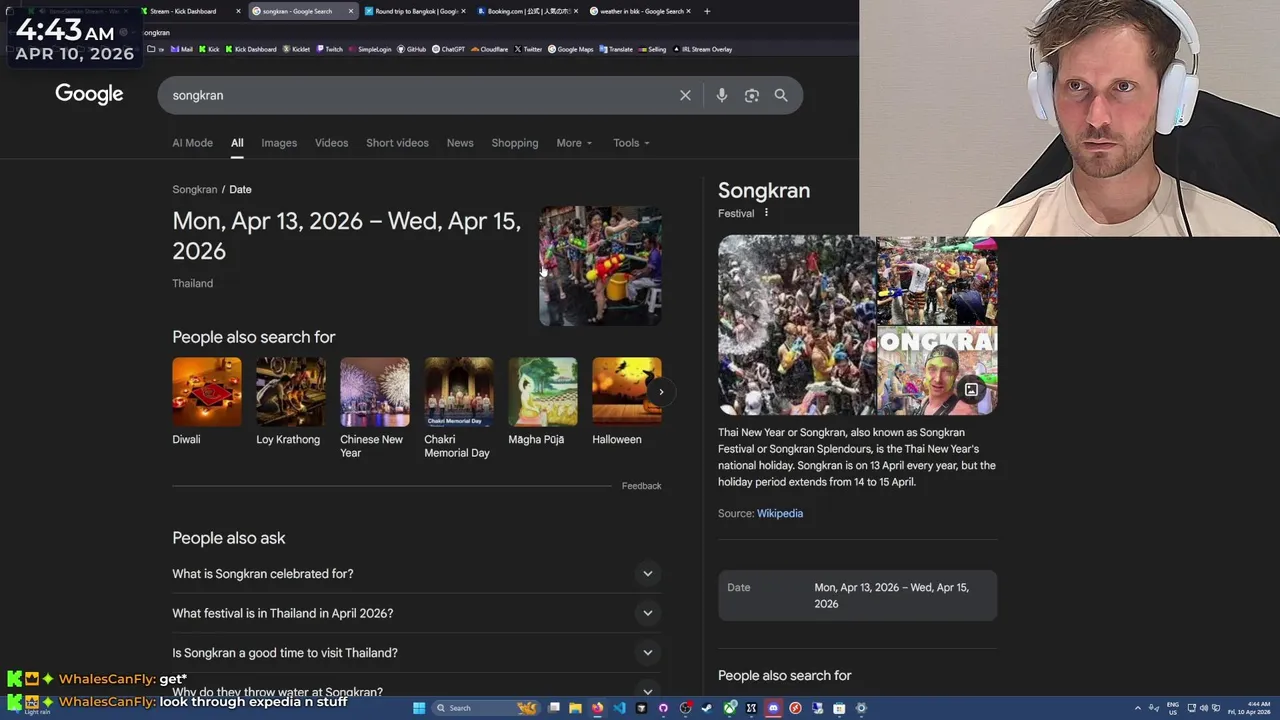Click the Songkran breadcrumb link
Image resolution: width=1280 pixels, height=720 pixels.
(194, 189)
